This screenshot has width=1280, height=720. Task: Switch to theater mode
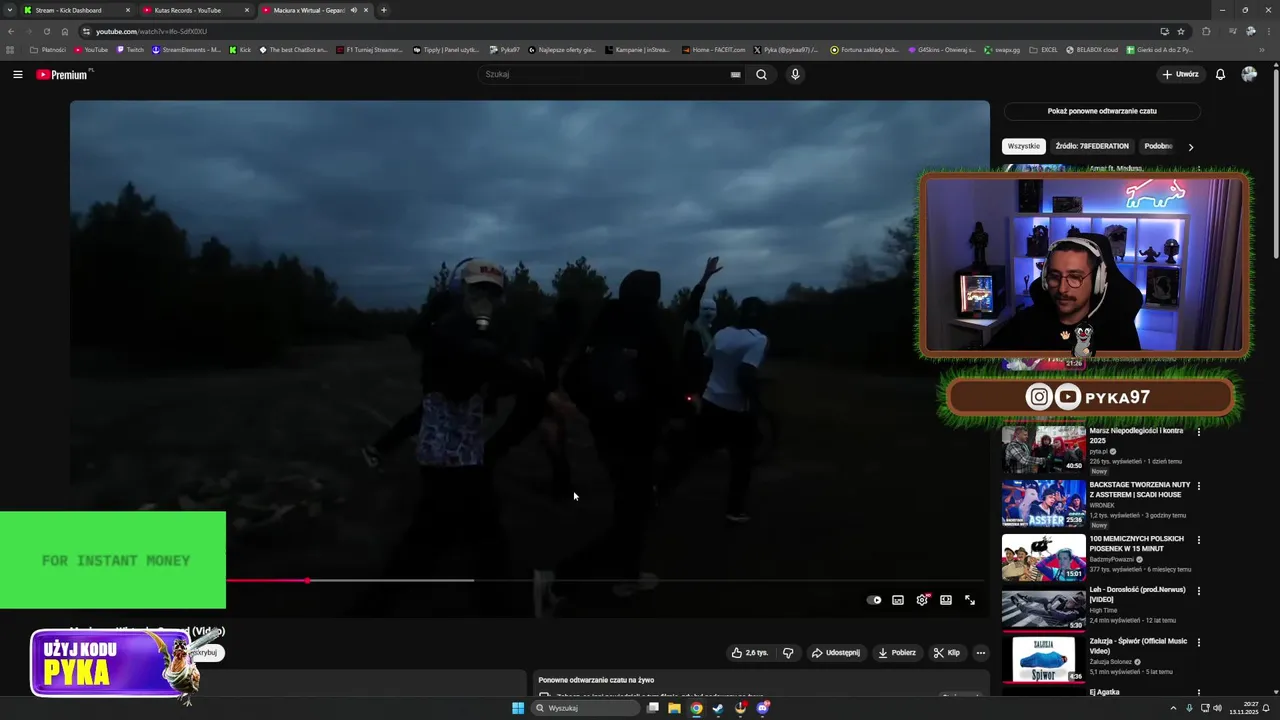click(x=946, y=600)
